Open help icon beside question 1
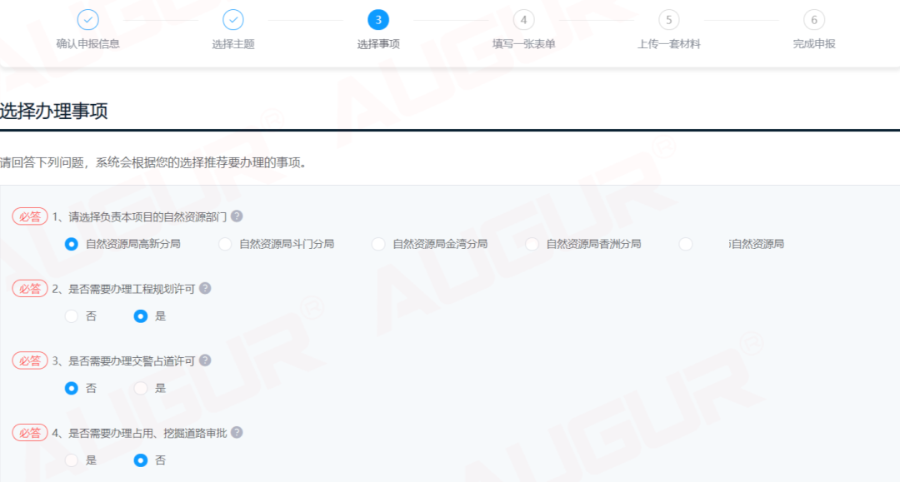 point(236,216)
